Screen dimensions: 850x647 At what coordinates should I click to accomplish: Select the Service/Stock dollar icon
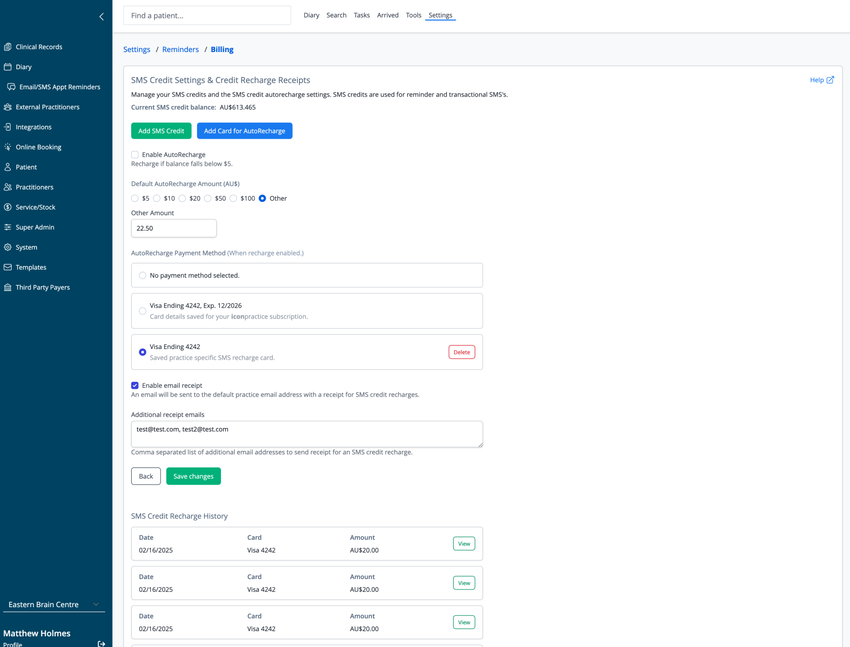tap(8, 207)
